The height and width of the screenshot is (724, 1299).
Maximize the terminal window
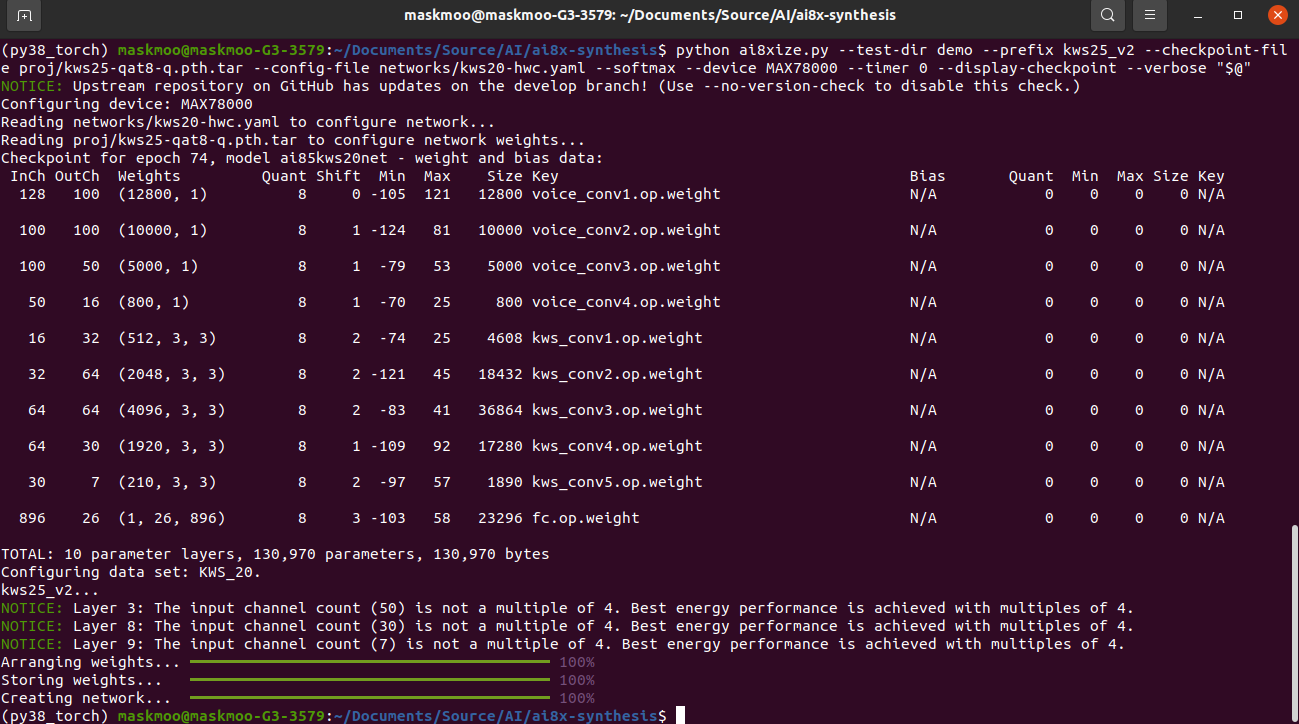[1238, 15]
